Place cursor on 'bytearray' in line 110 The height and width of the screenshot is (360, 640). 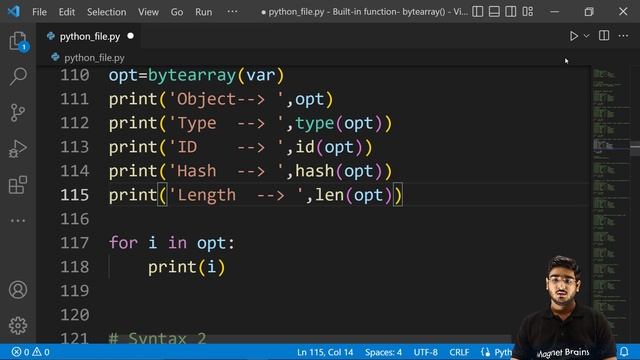coord(192,75)
